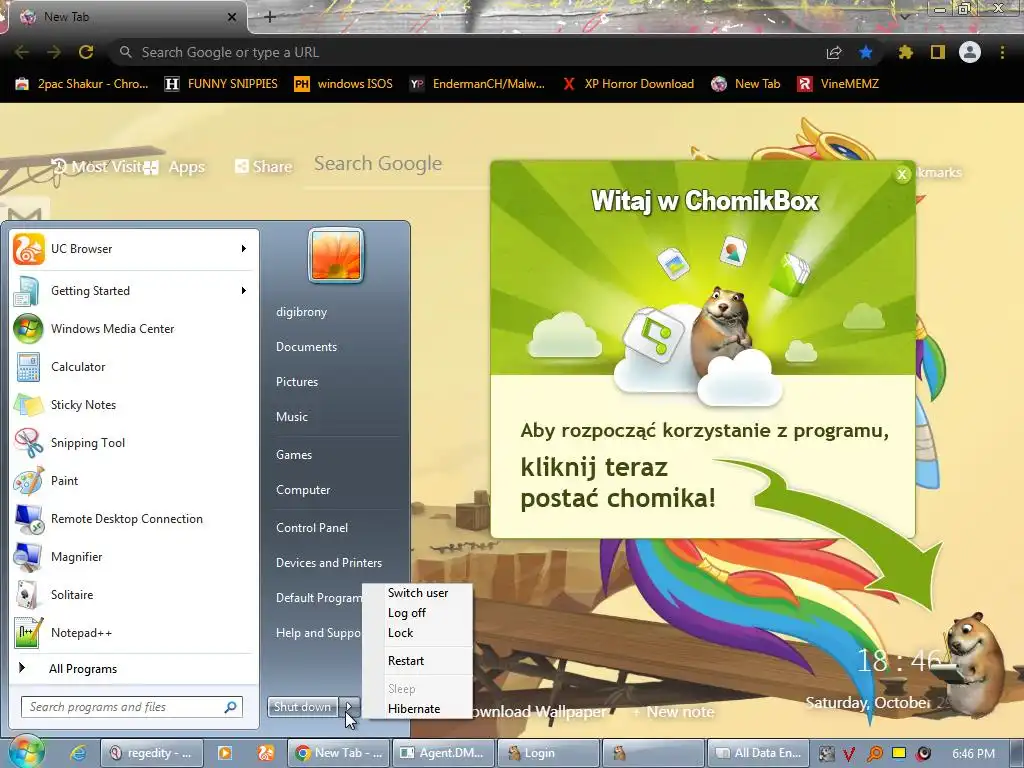Open Pictures from Start menu
Viewport: 1024px width, 768px height.
point(297,382)
